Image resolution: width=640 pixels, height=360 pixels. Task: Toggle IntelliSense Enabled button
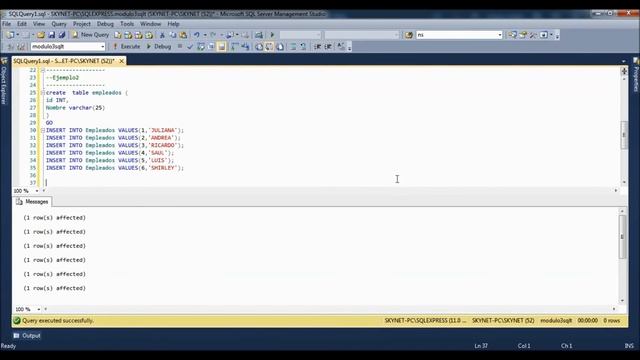(x=221, y=47)
